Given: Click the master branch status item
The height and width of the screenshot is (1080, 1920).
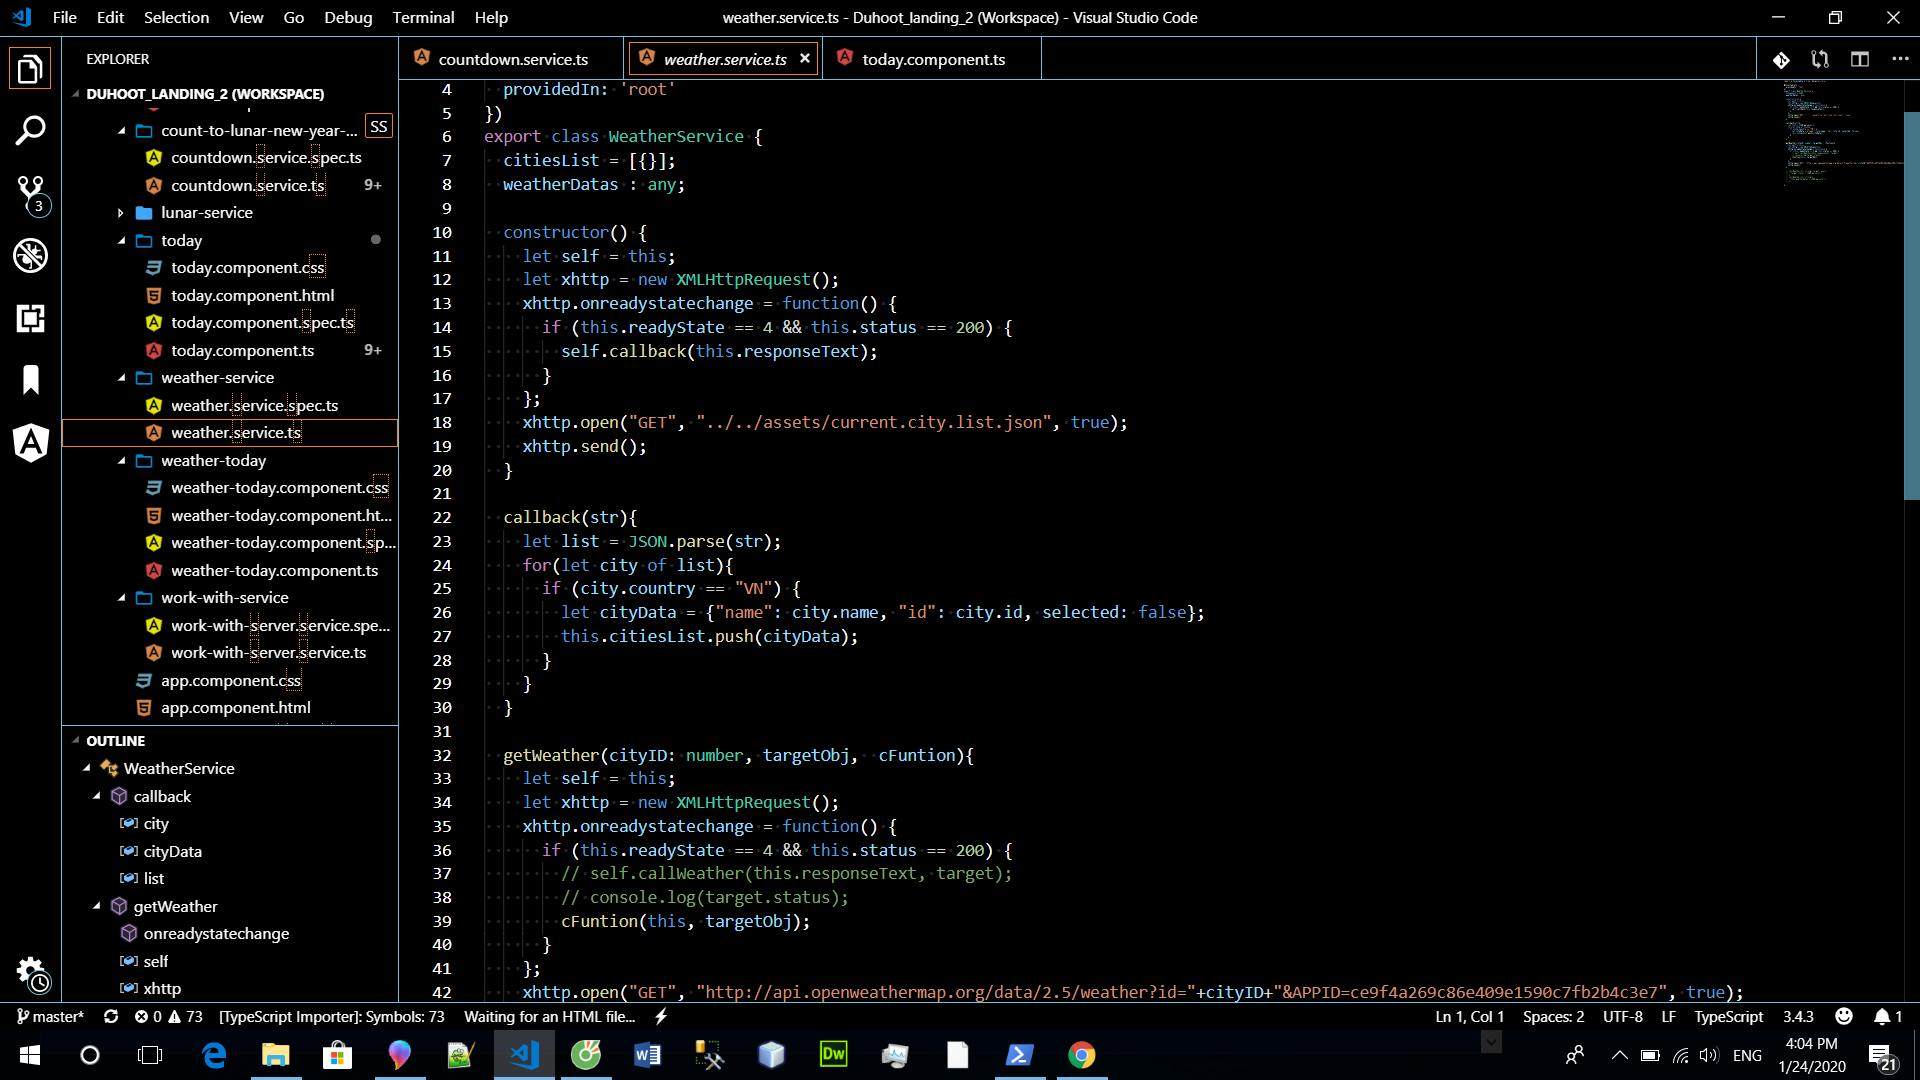Looking at the screenshot, I should (x=50, y=1017).
